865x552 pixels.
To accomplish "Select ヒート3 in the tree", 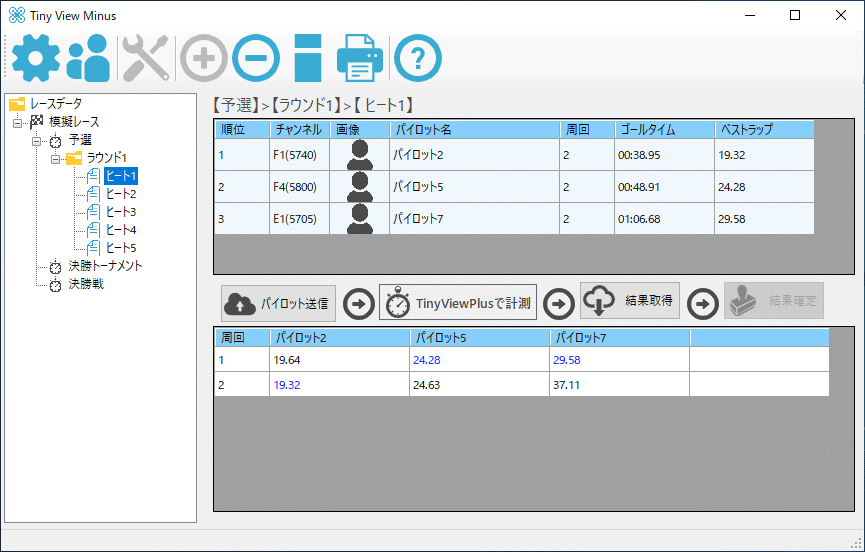I will 121,212.
